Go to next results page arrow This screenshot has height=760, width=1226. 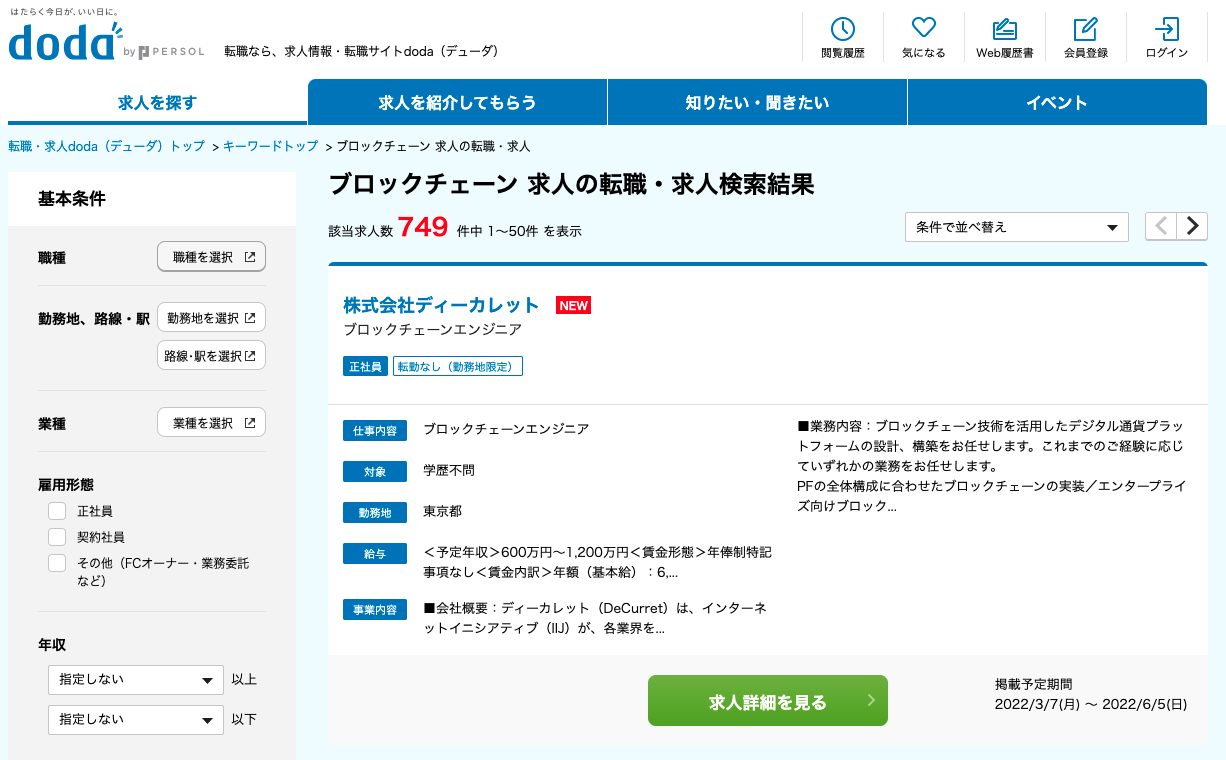(x=1192, y=226)
